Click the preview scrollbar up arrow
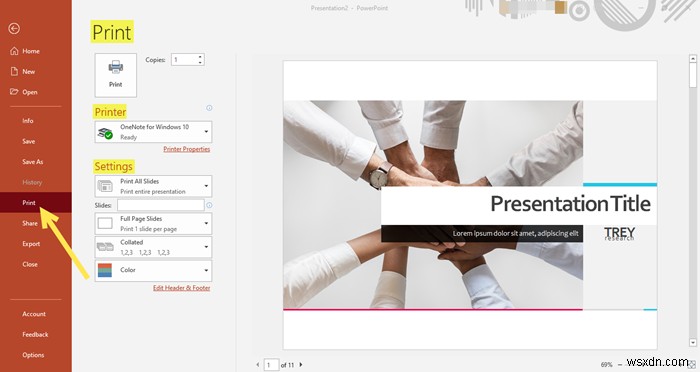The image size is (700, 372). [x=693, y=59]
